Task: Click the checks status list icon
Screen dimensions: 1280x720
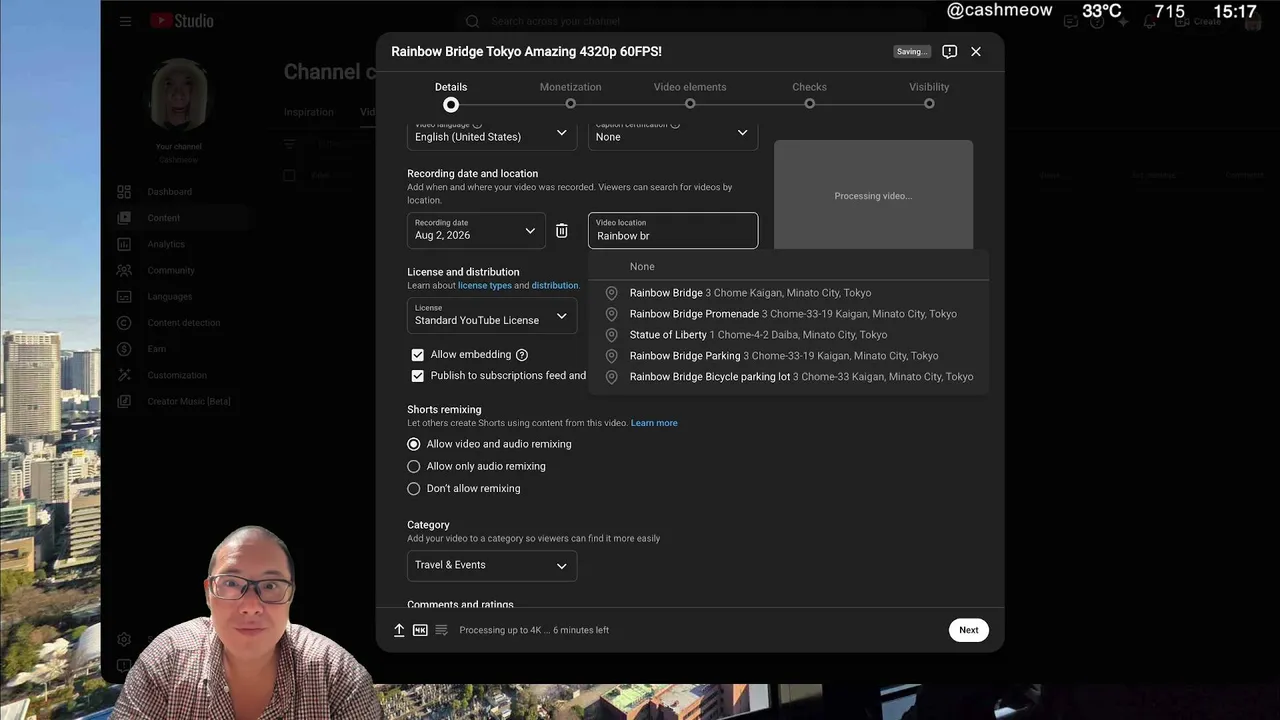Action: click(x=441, y=630)
